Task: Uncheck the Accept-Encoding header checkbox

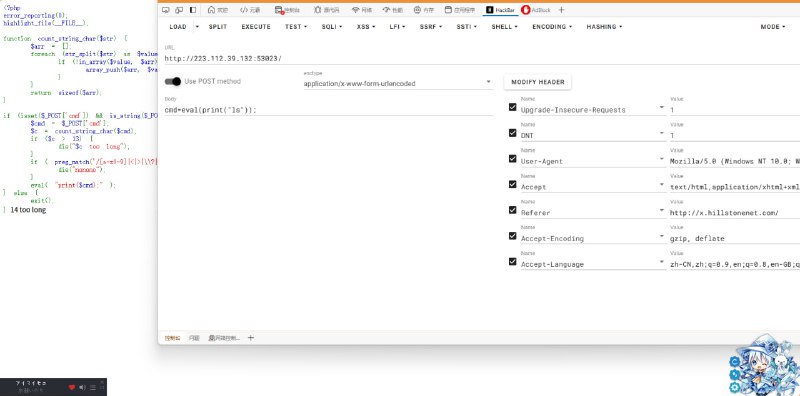Action: (512, 236)
